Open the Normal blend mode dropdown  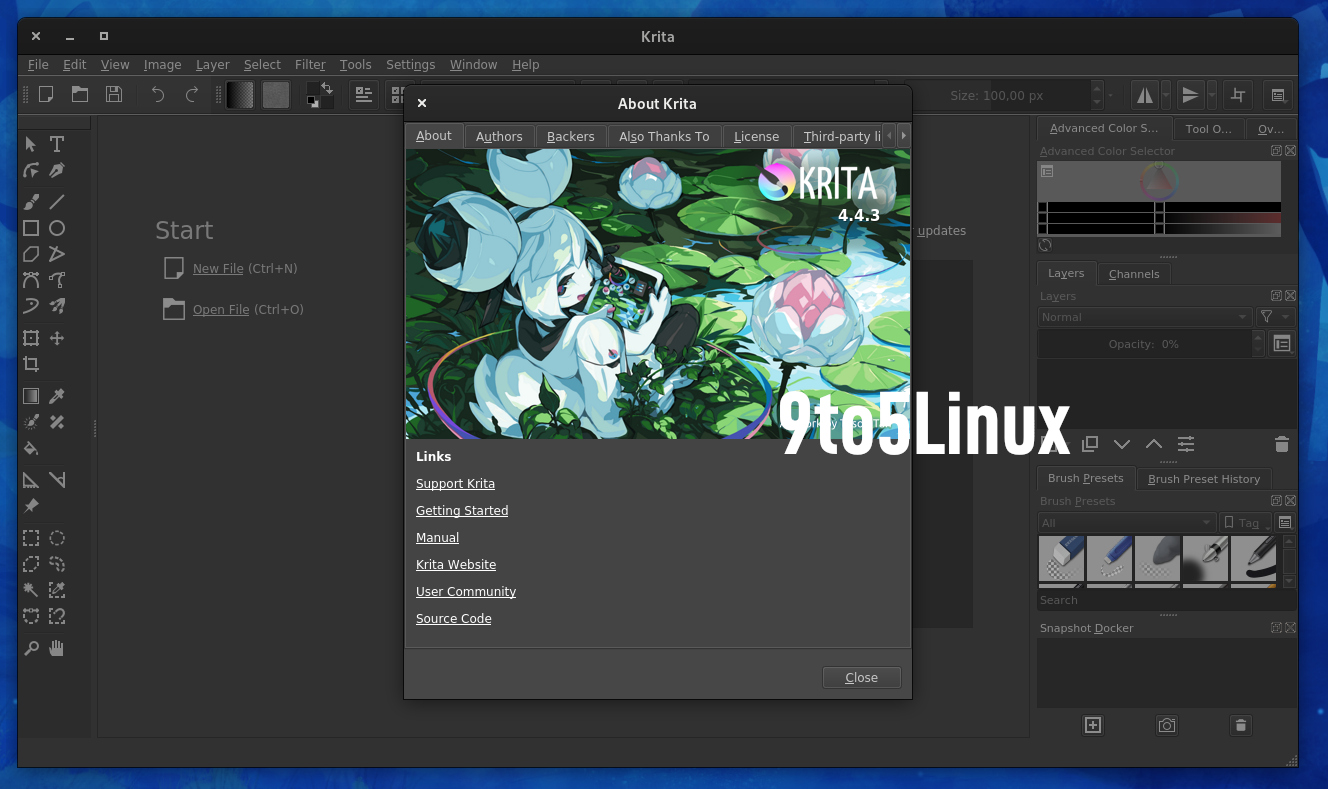(x=1144, y=316)
